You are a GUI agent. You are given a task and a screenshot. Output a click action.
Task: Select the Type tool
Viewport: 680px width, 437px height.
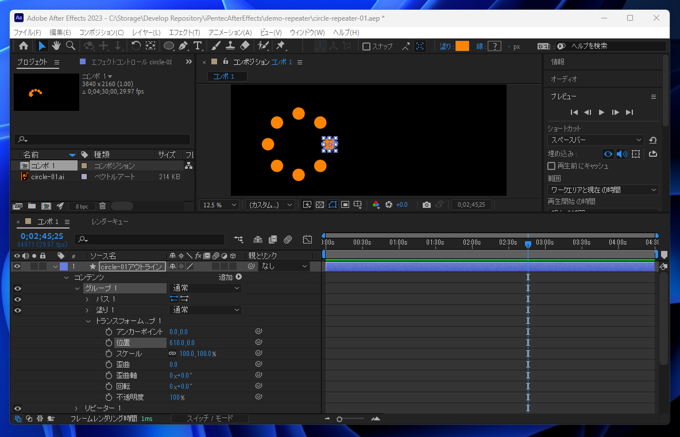coord(197,46)
